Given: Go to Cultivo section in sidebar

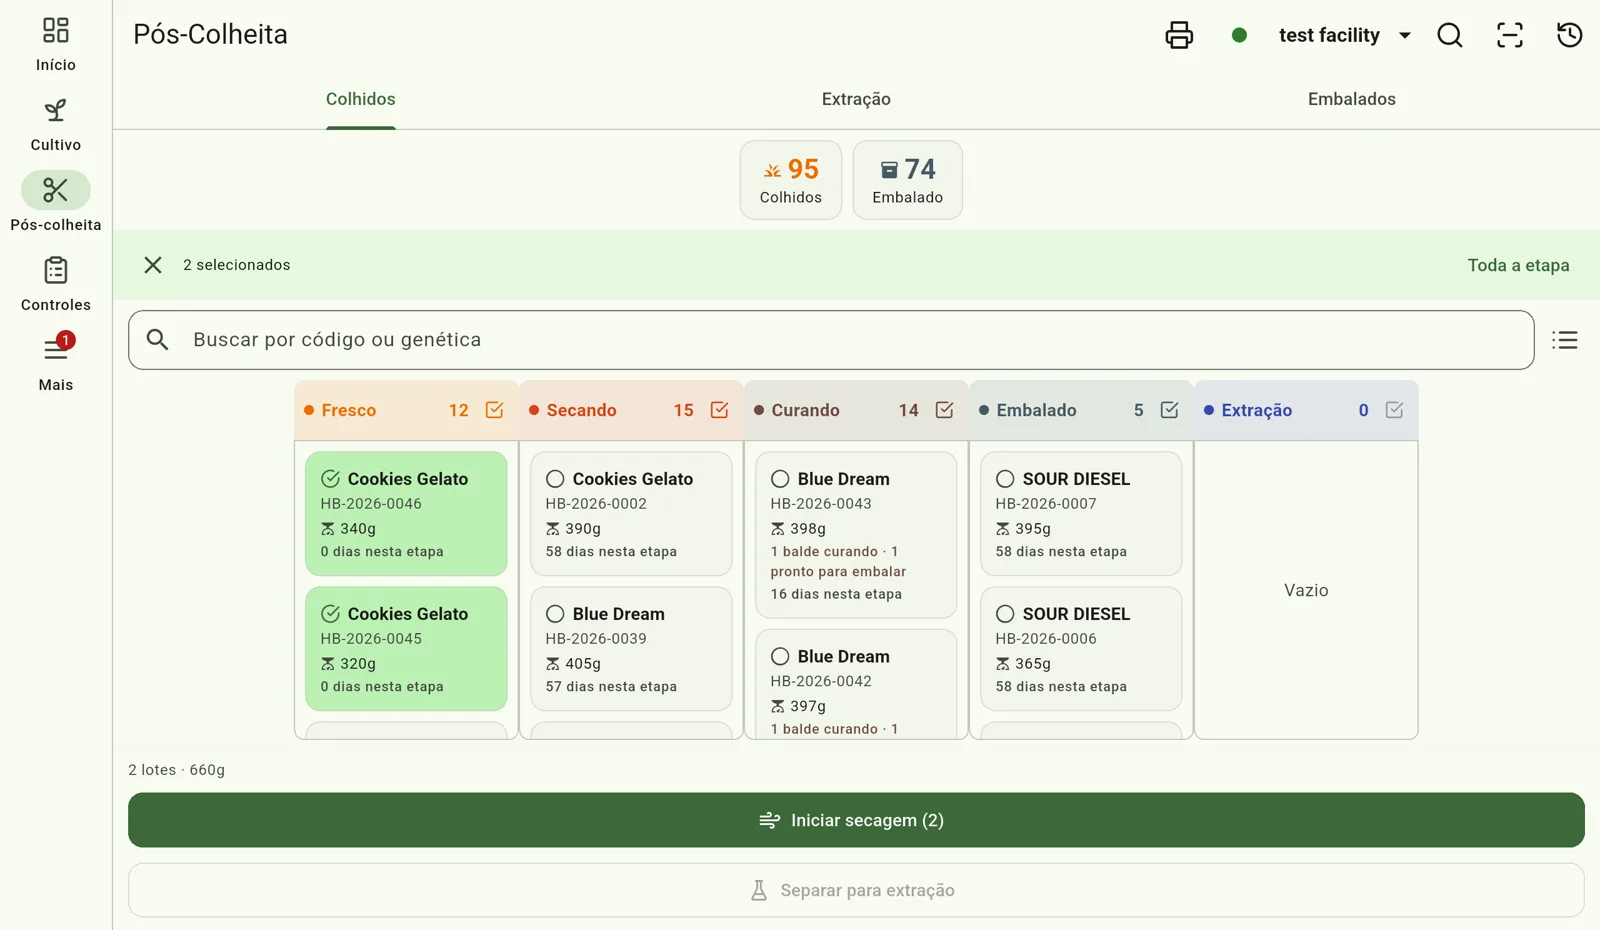Looking at the screenshot, I should pyautogui.click(x=56, y=124).
